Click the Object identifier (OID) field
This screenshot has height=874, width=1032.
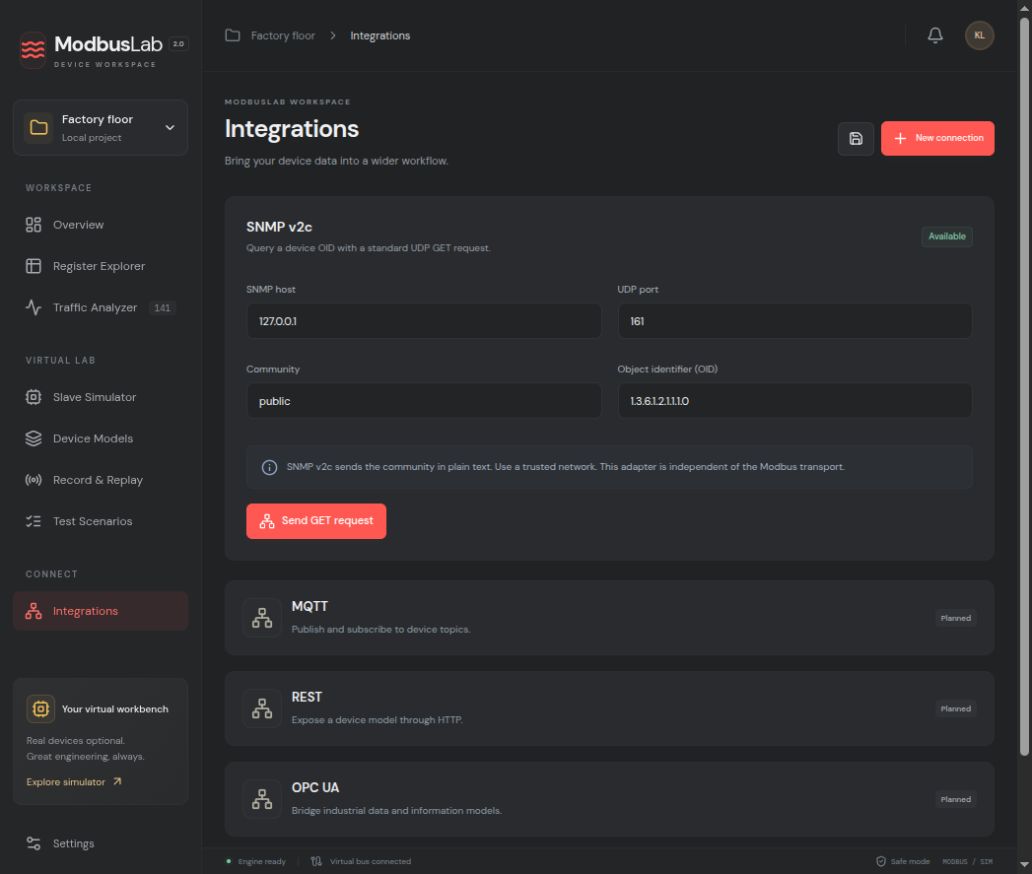click(794, 401)
